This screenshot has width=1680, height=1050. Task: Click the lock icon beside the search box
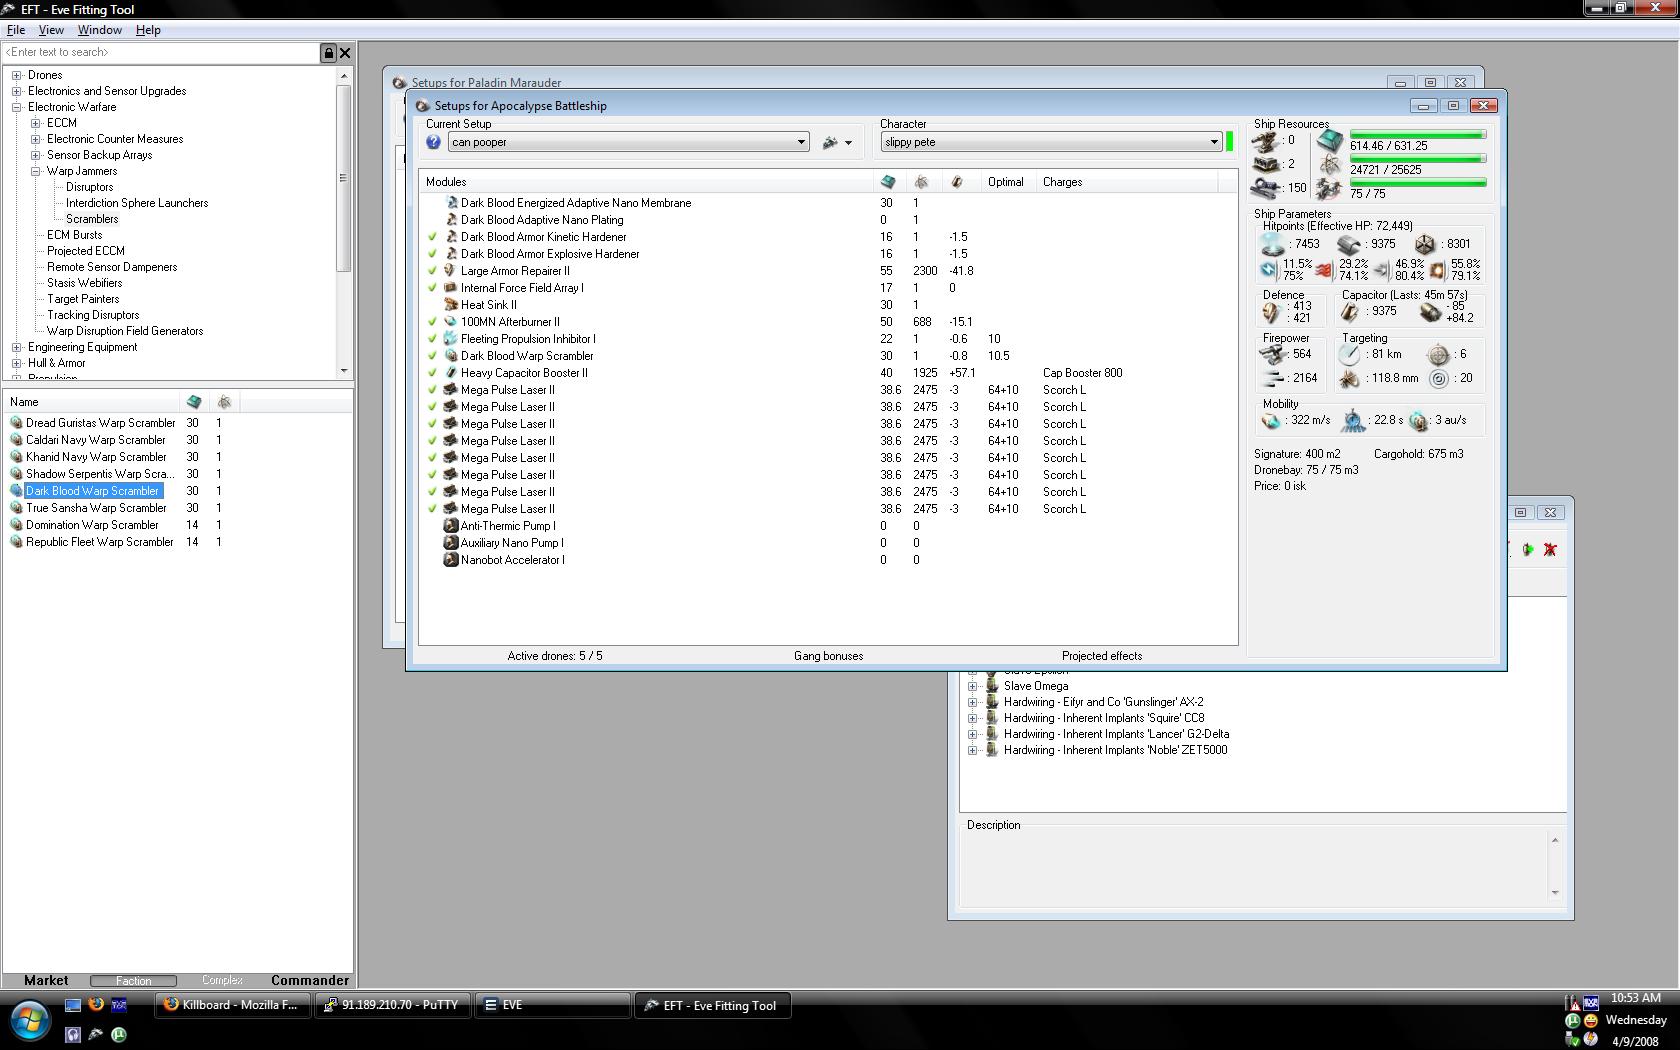pos(328,53)
